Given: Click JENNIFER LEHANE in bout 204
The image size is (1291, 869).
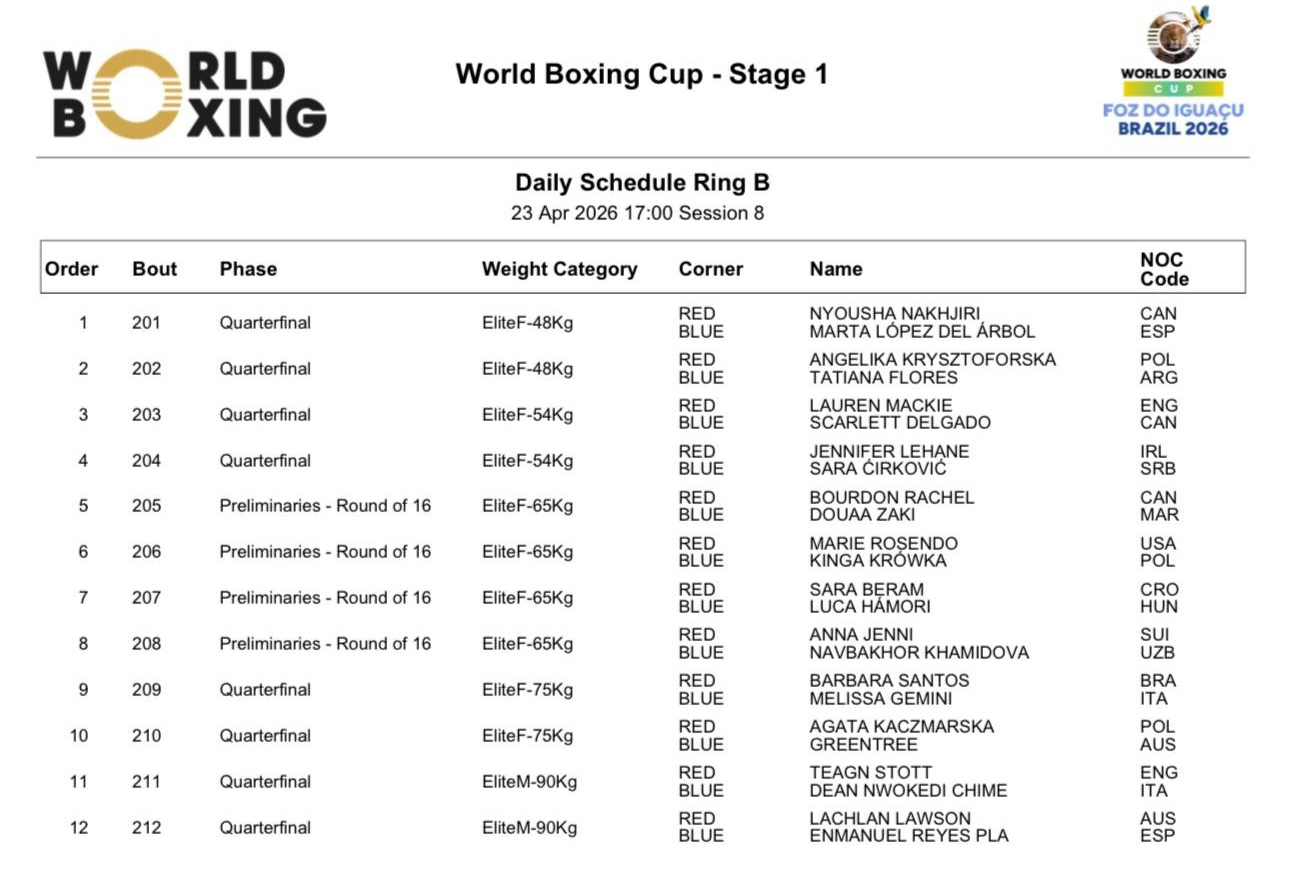Looking at the screenshot, I should coord(889,452).
